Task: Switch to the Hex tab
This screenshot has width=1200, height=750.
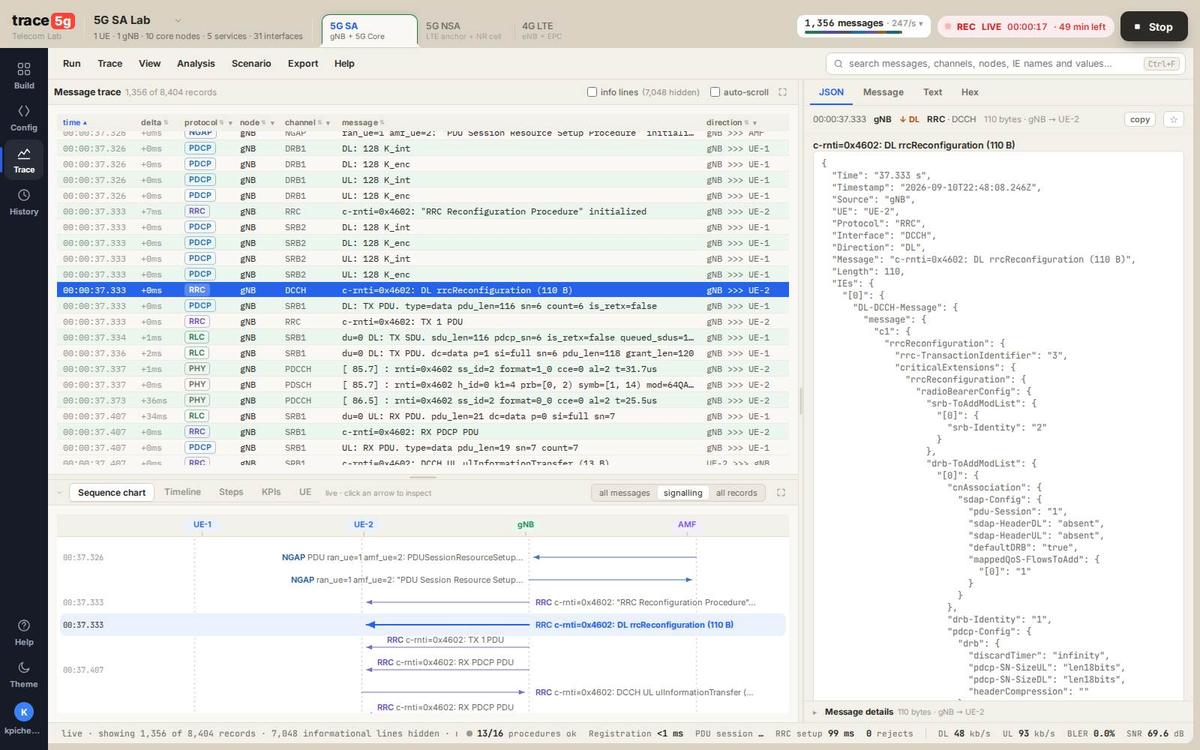Action: [970, 92]
